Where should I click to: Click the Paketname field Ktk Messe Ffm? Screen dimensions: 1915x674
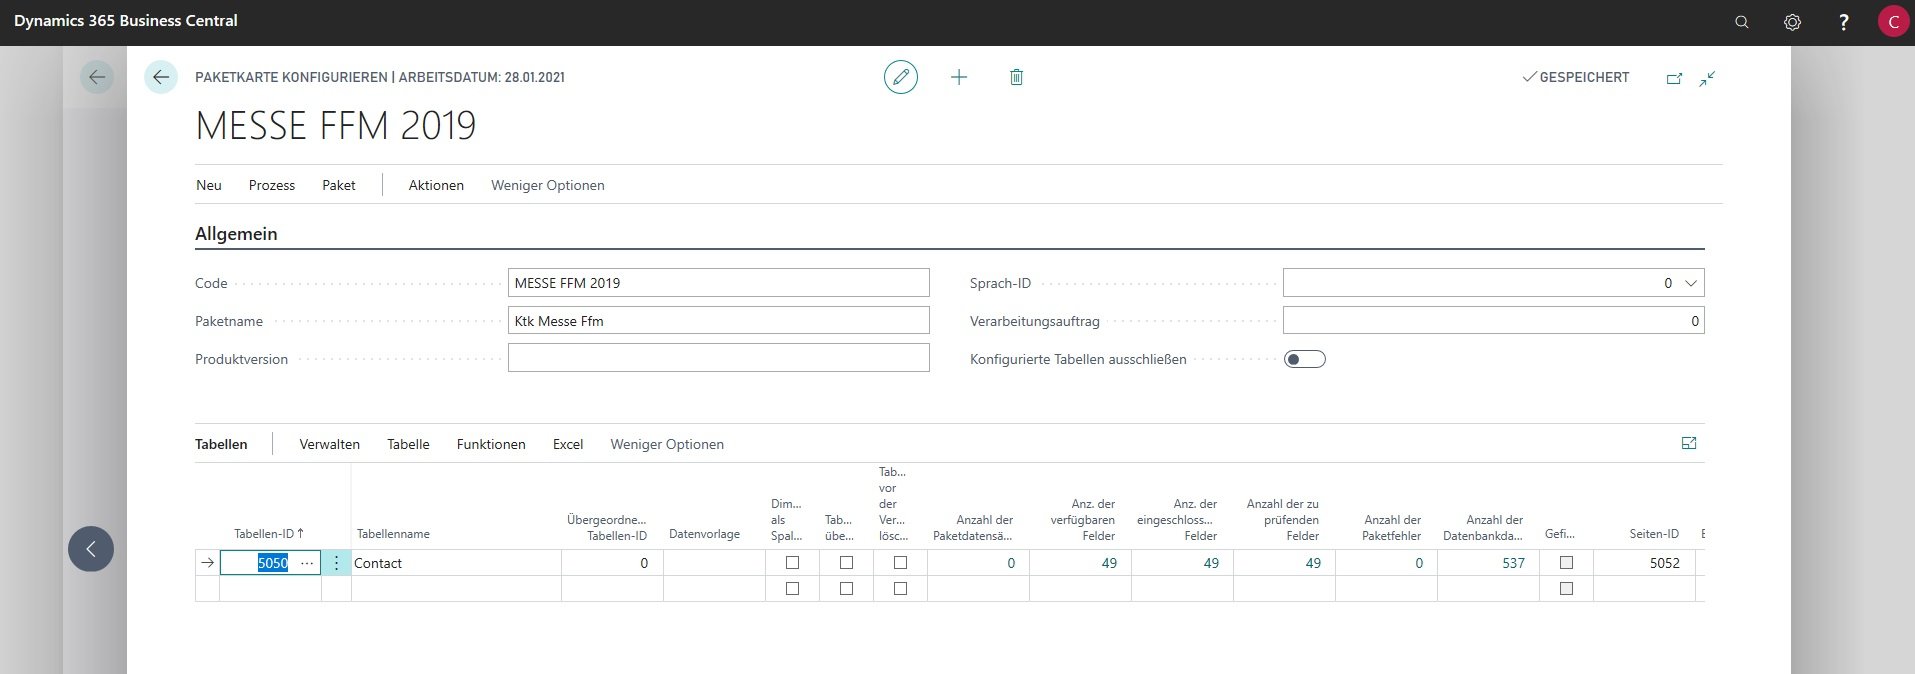click(x=718, y=321)
